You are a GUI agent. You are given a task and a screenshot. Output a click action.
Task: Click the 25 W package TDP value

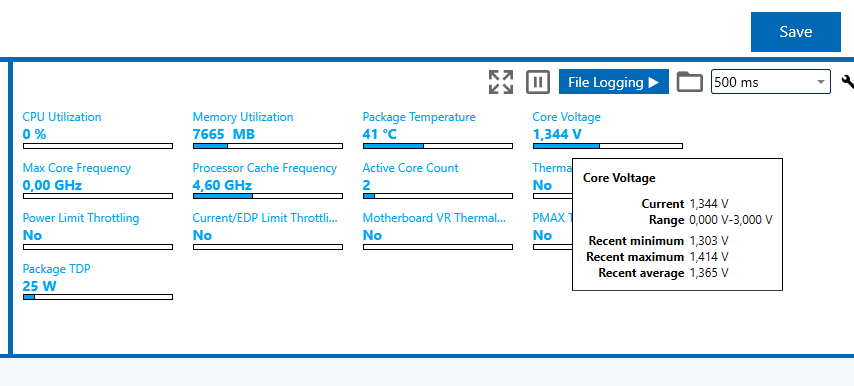39,286
